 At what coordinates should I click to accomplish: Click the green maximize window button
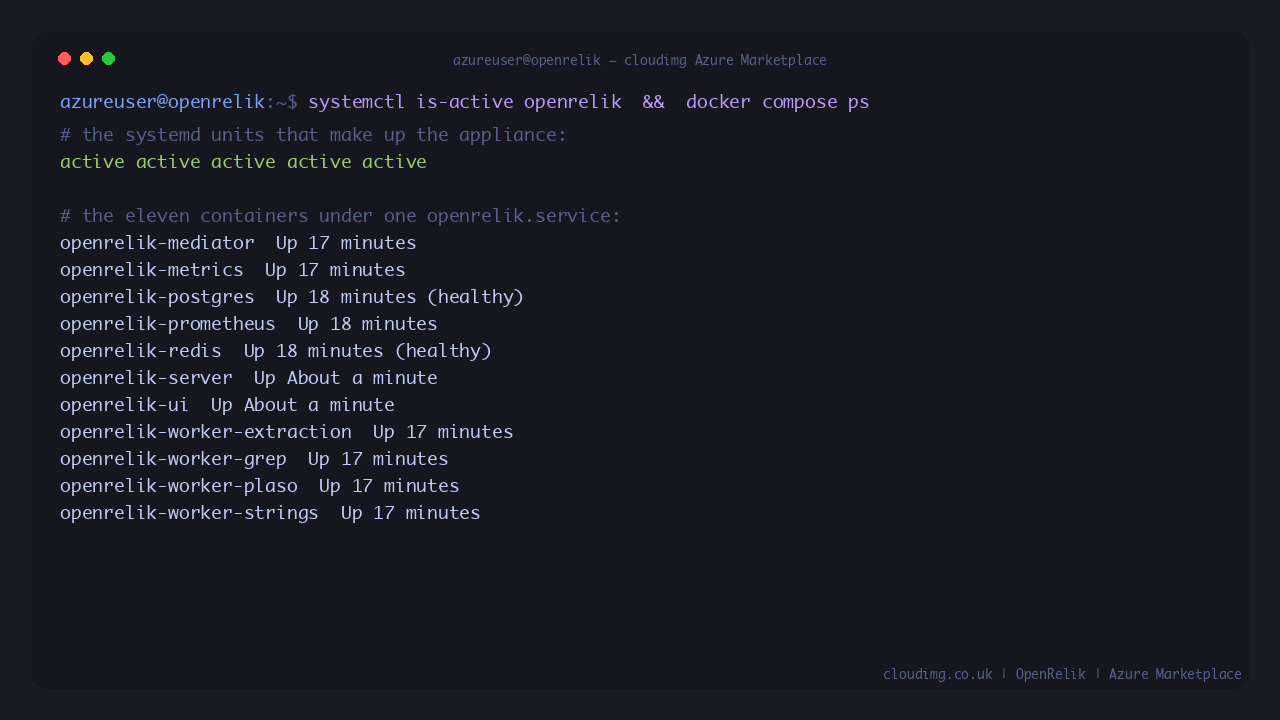pyautogui.click(x=109, y=59)
